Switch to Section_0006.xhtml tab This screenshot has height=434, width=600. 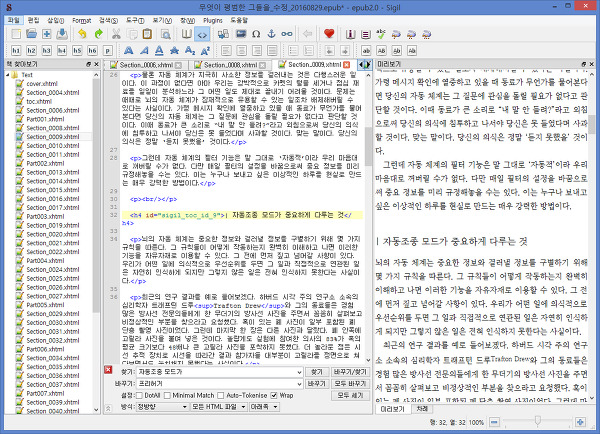click(x=146, y=65)
